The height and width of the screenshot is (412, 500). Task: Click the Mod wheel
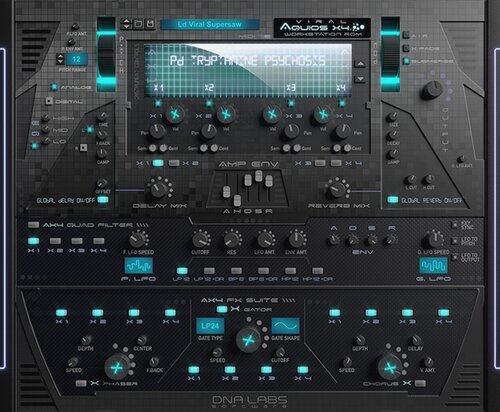point(390,55)
